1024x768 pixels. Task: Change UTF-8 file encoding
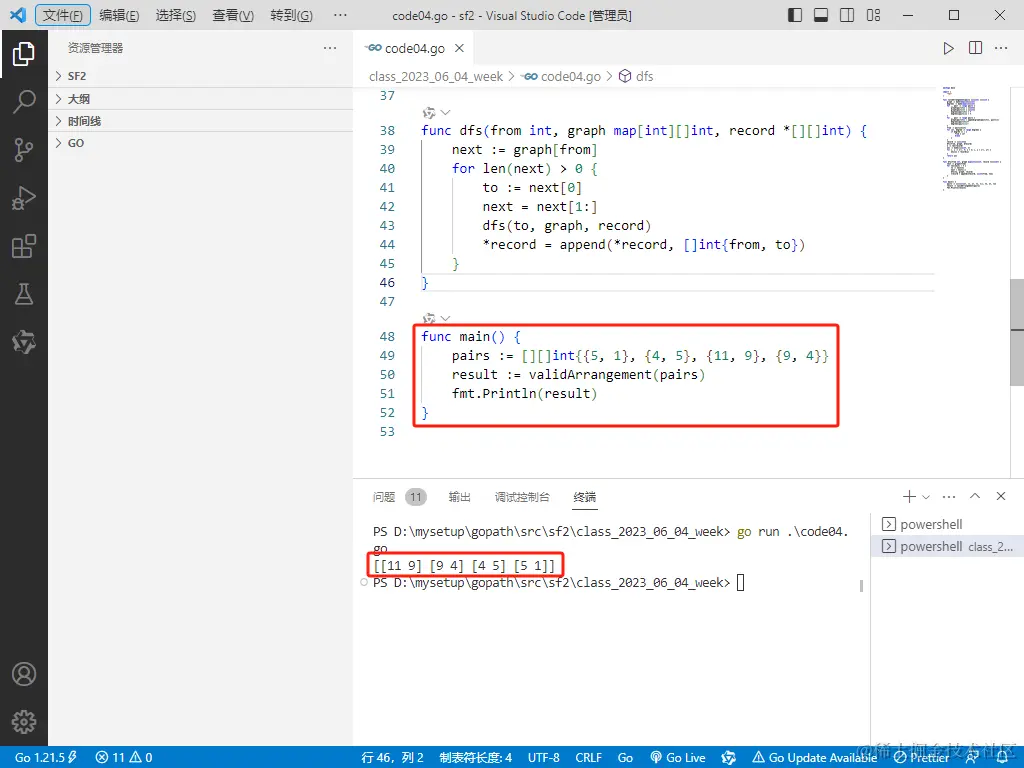tap(543, 758)
